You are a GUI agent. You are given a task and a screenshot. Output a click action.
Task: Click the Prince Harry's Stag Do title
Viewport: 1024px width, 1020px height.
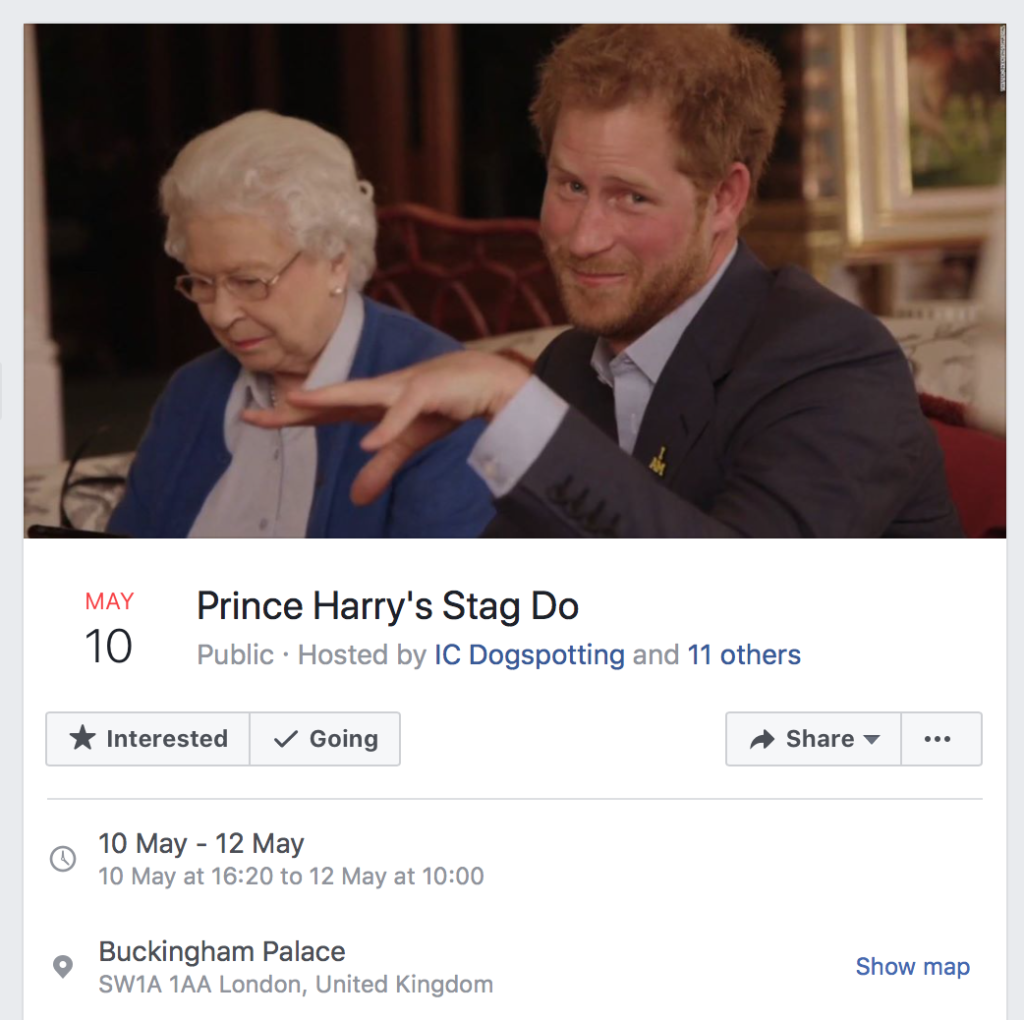tap(388, 606)
